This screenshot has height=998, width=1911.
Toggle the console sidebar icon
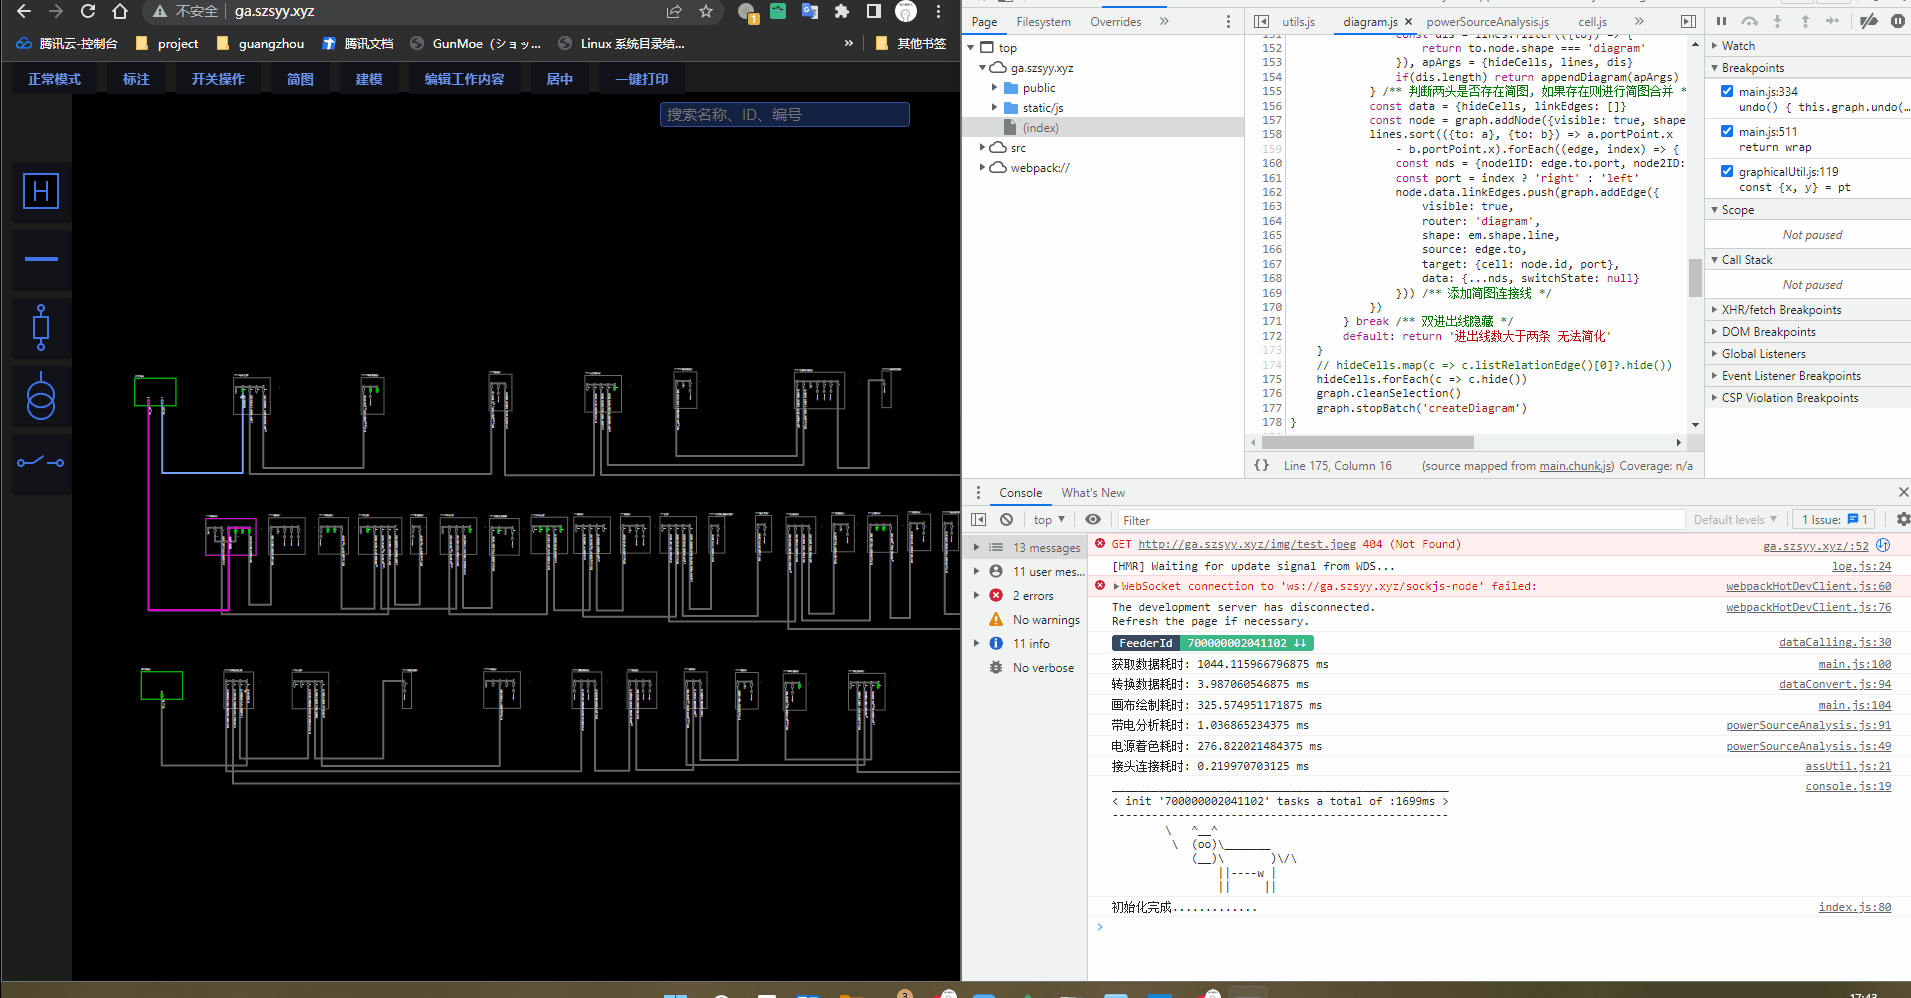click(x=979, y=519)
